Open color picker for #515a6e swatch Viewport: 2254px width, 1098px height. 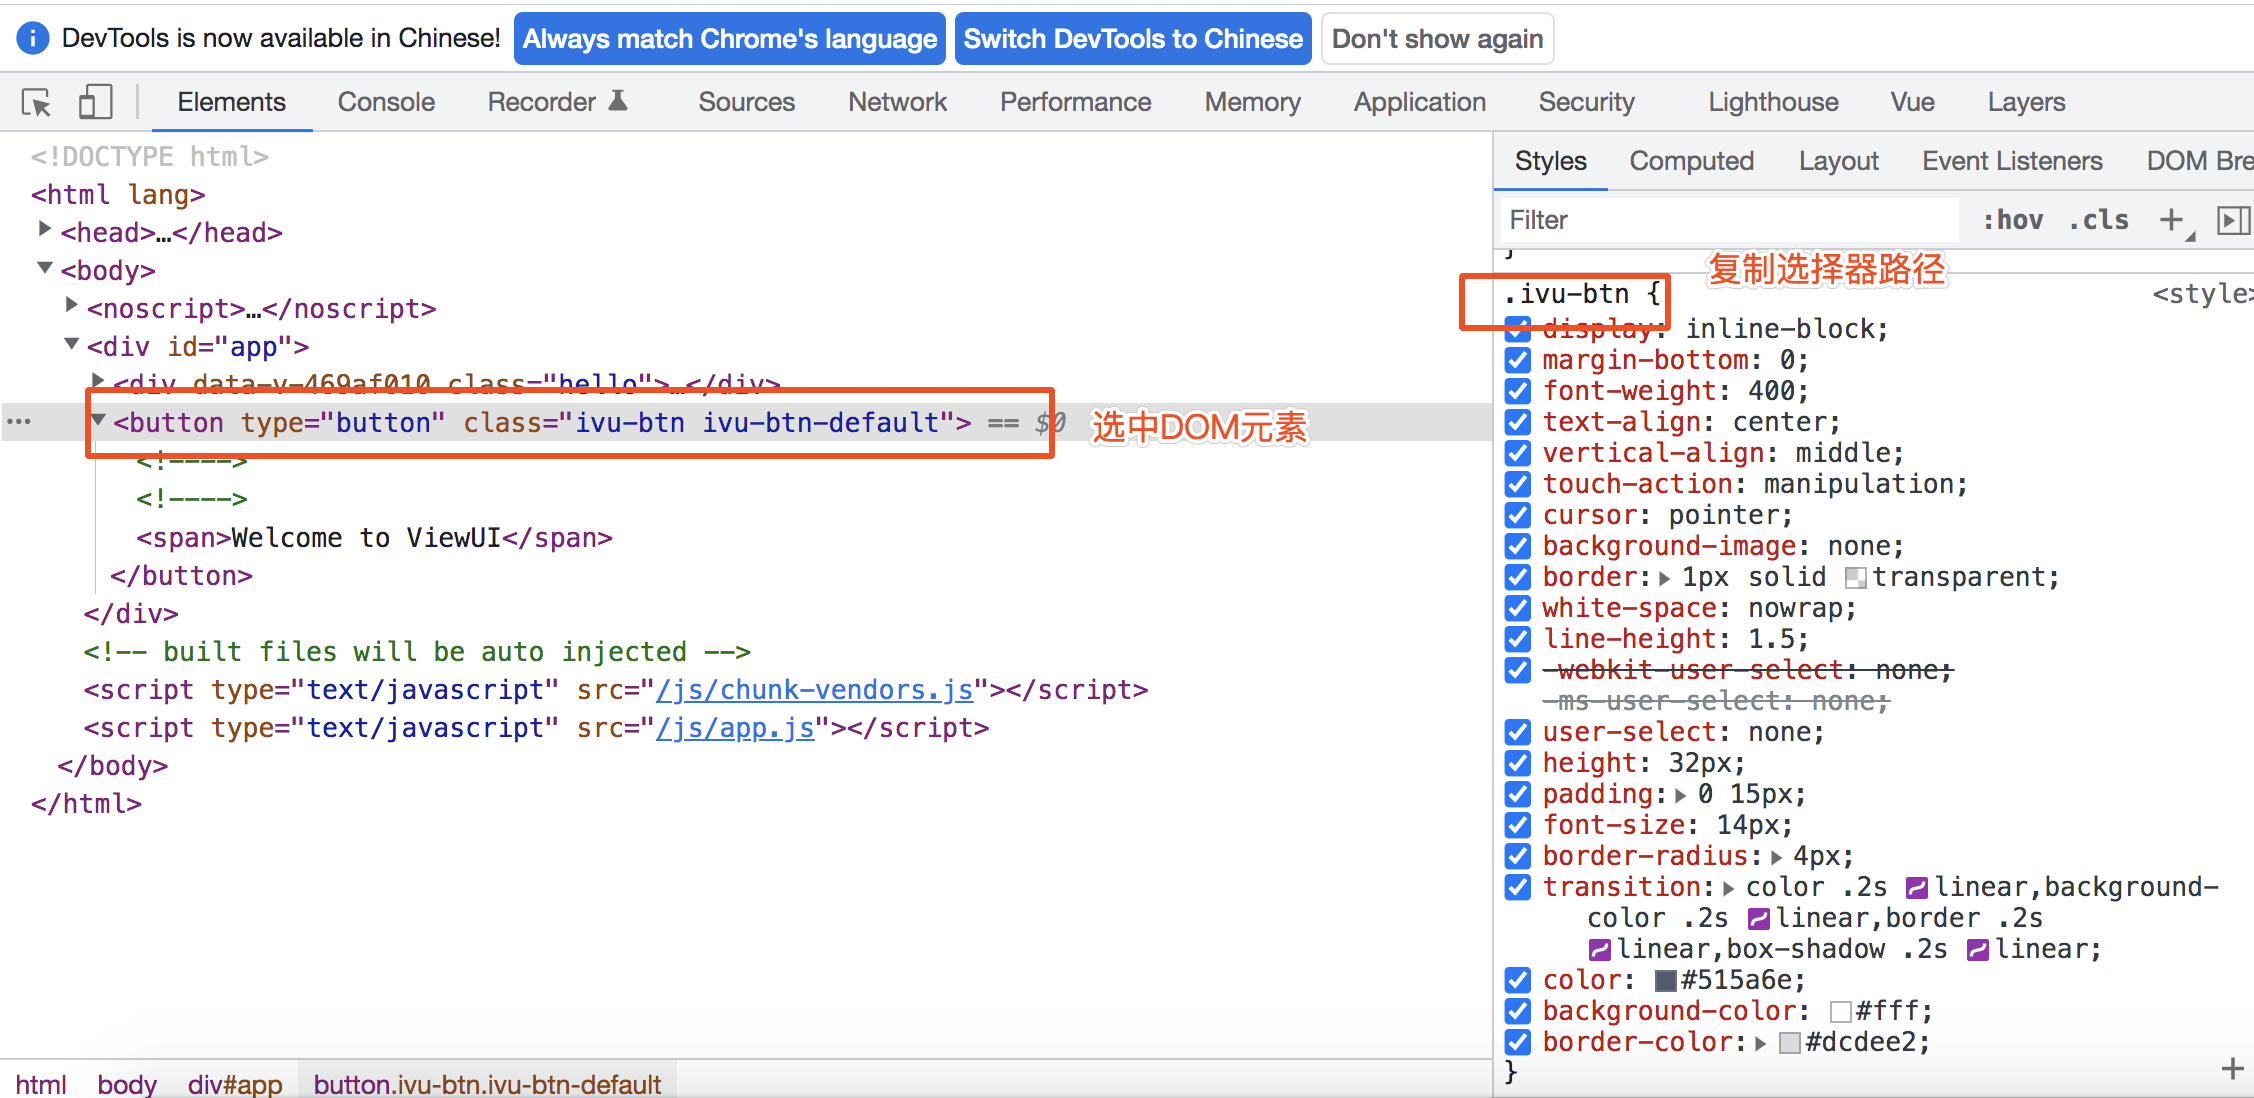(1665, 981)
